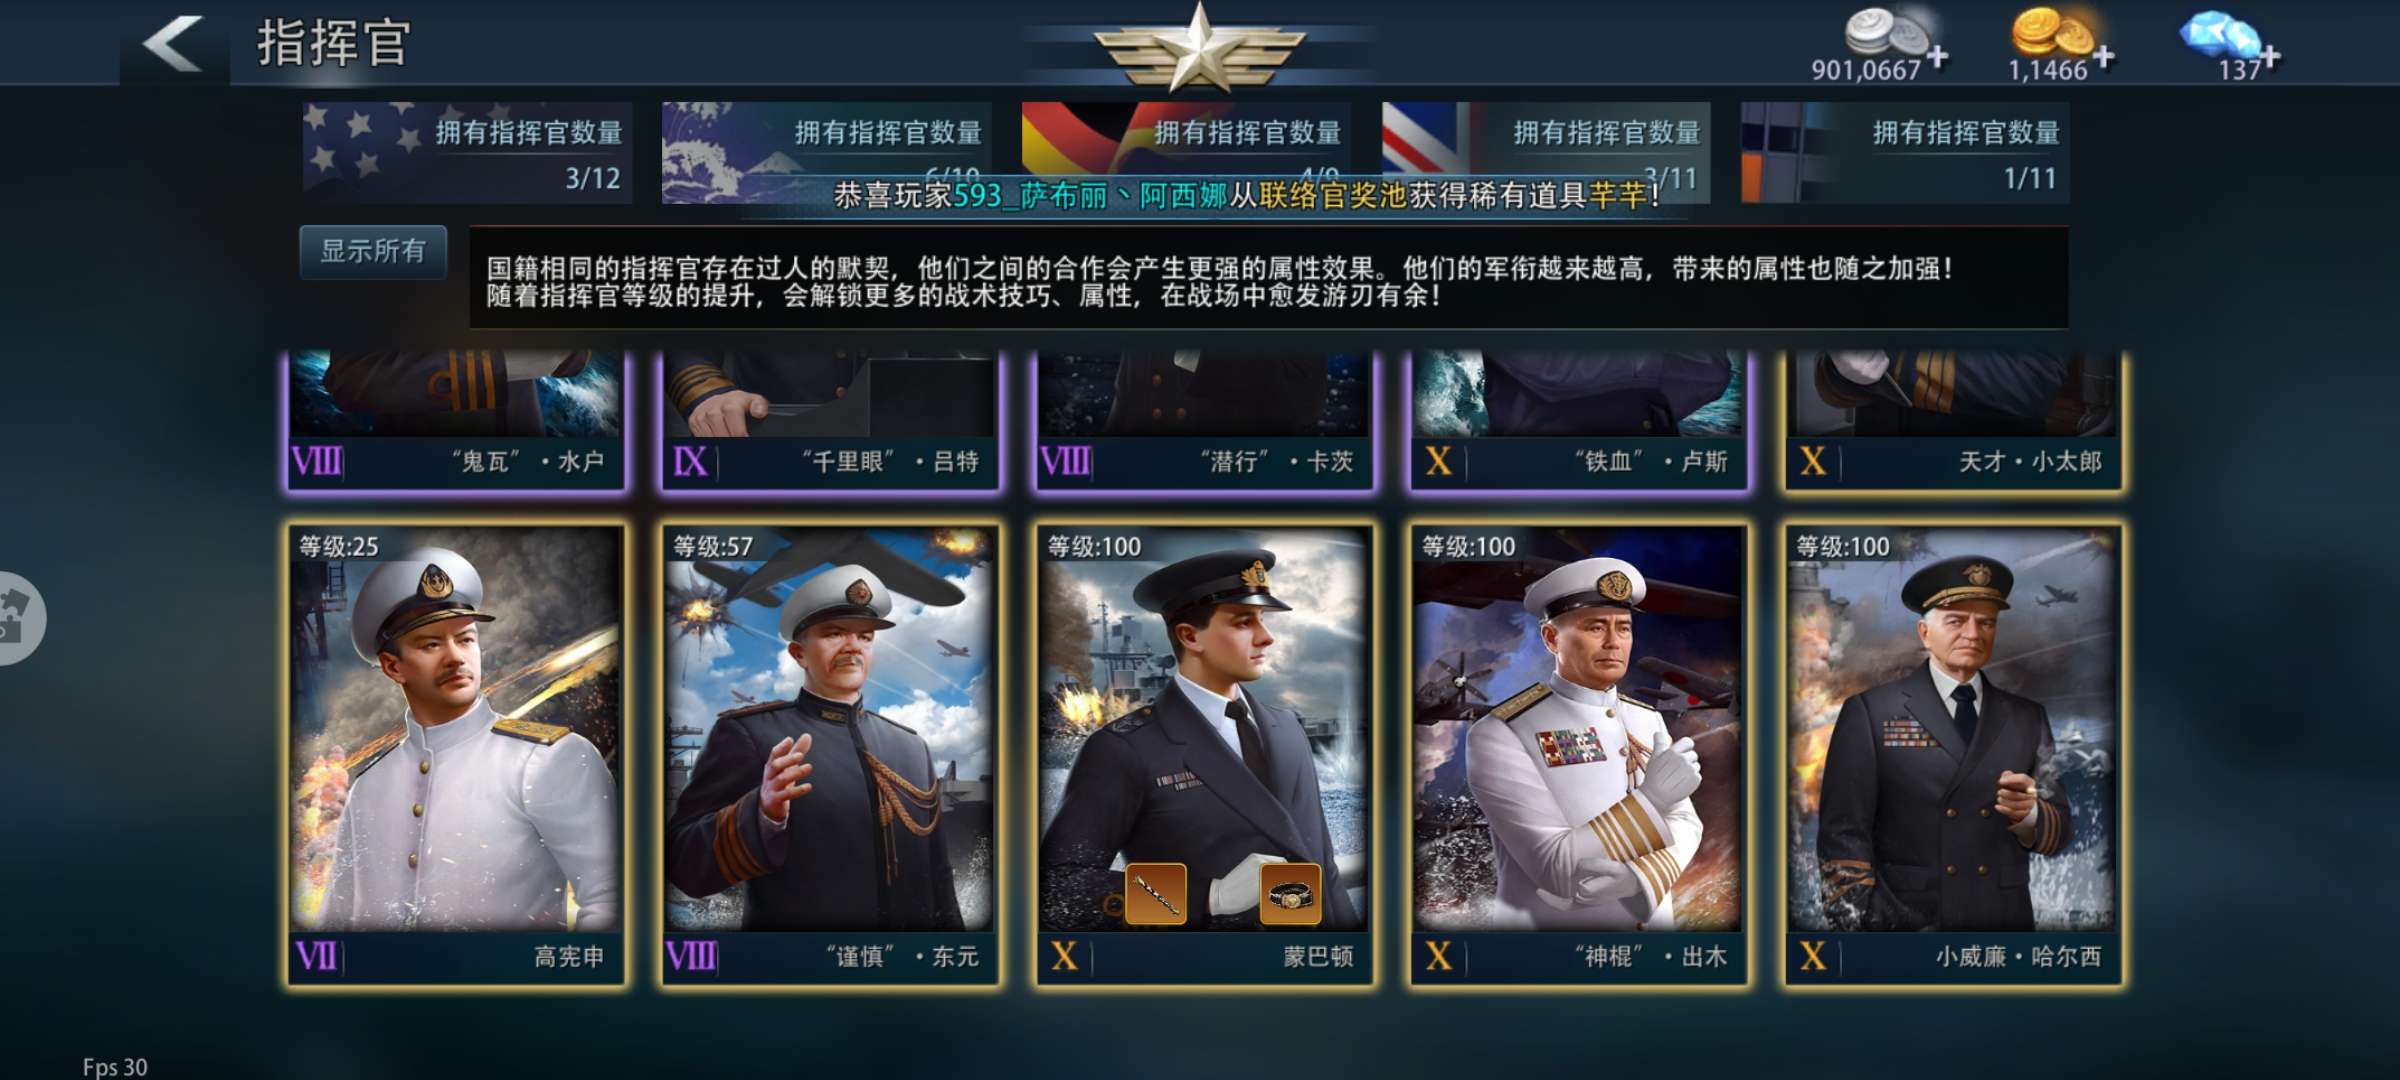Open commander card 小威廉·哈尔西
2400x1080 pixels.
pos(1953,754)
